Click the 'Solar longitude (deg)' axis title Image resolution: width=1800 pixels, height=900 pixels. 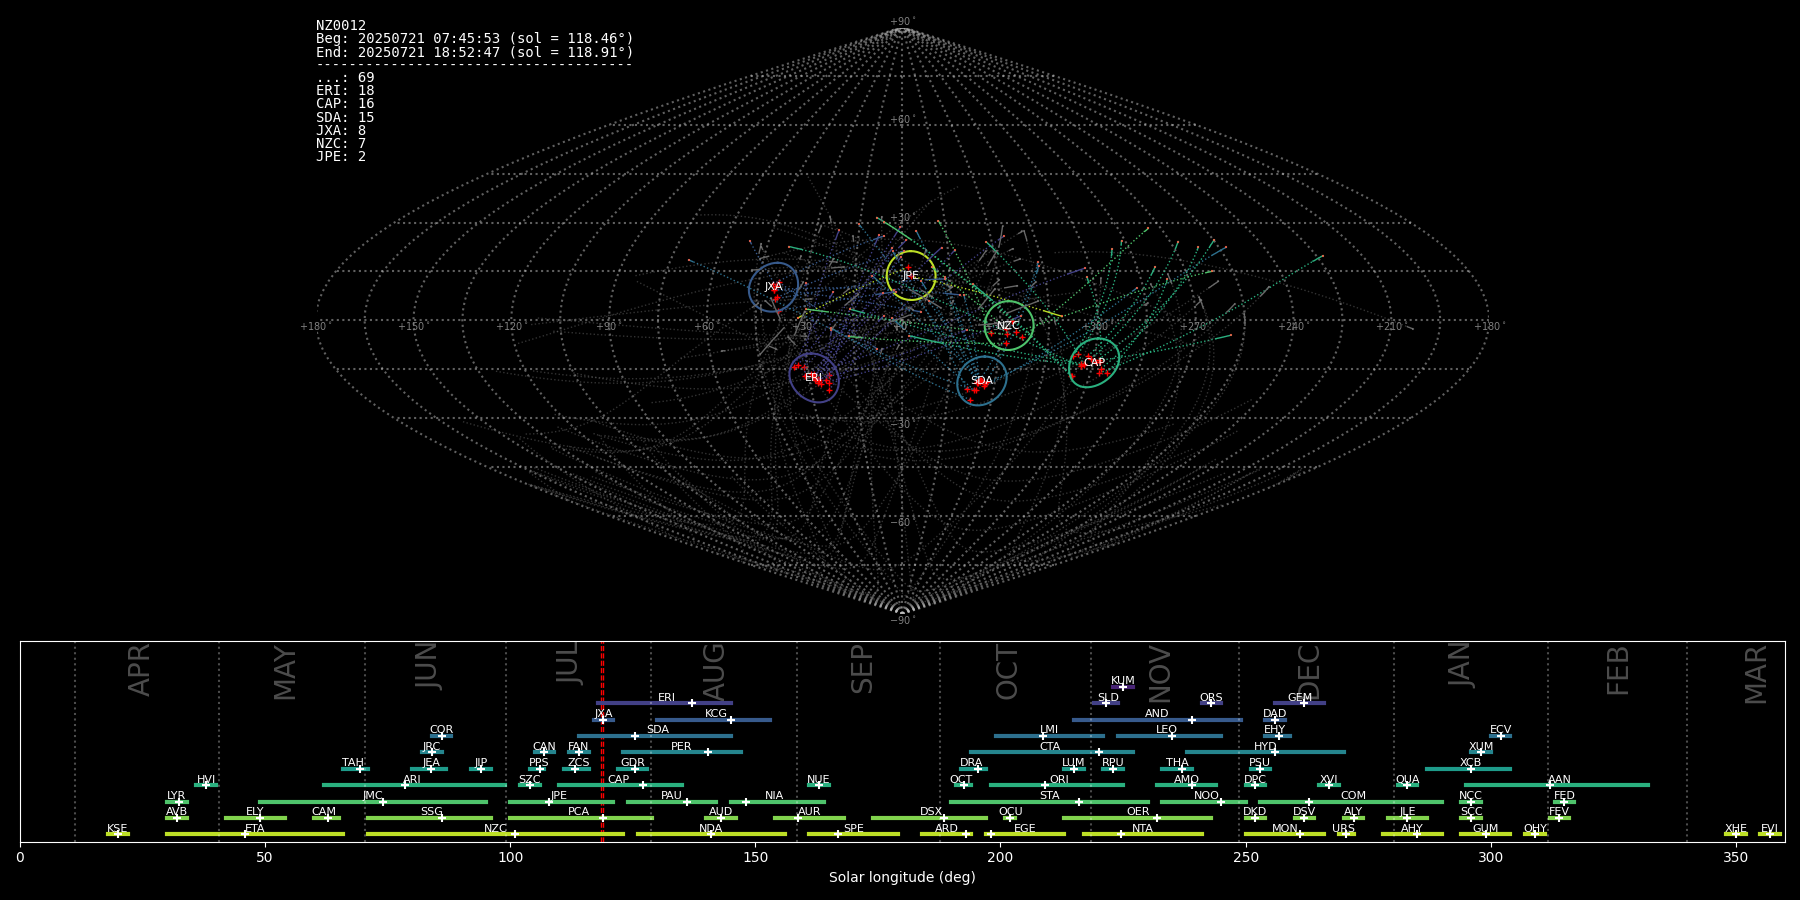(x=902, y=878)
